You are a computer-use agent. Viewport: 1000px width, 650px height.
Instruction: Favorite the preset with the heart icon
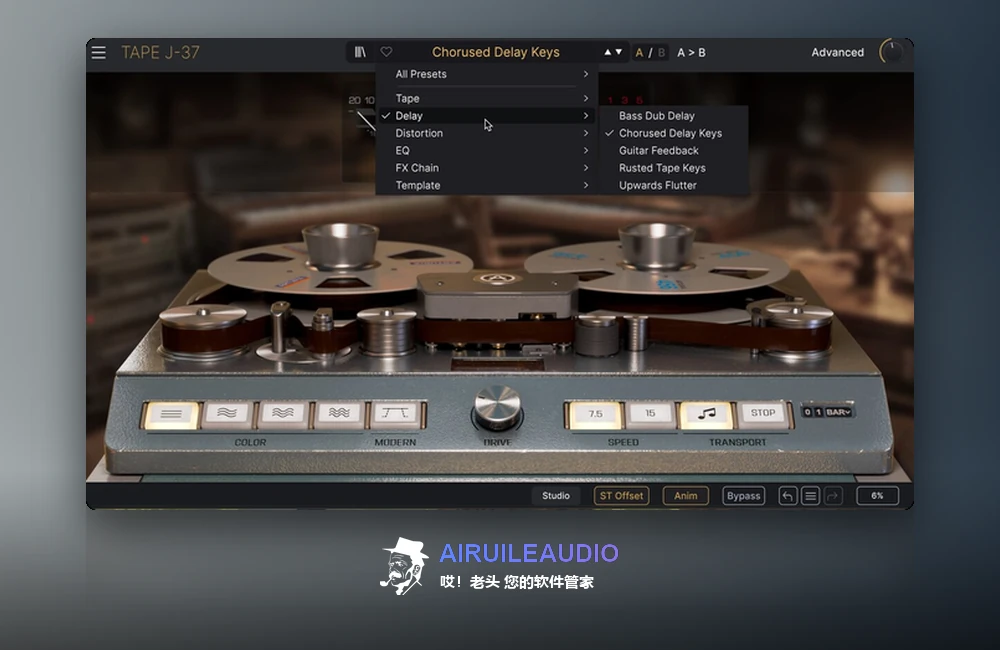click(x=386, y=52)
